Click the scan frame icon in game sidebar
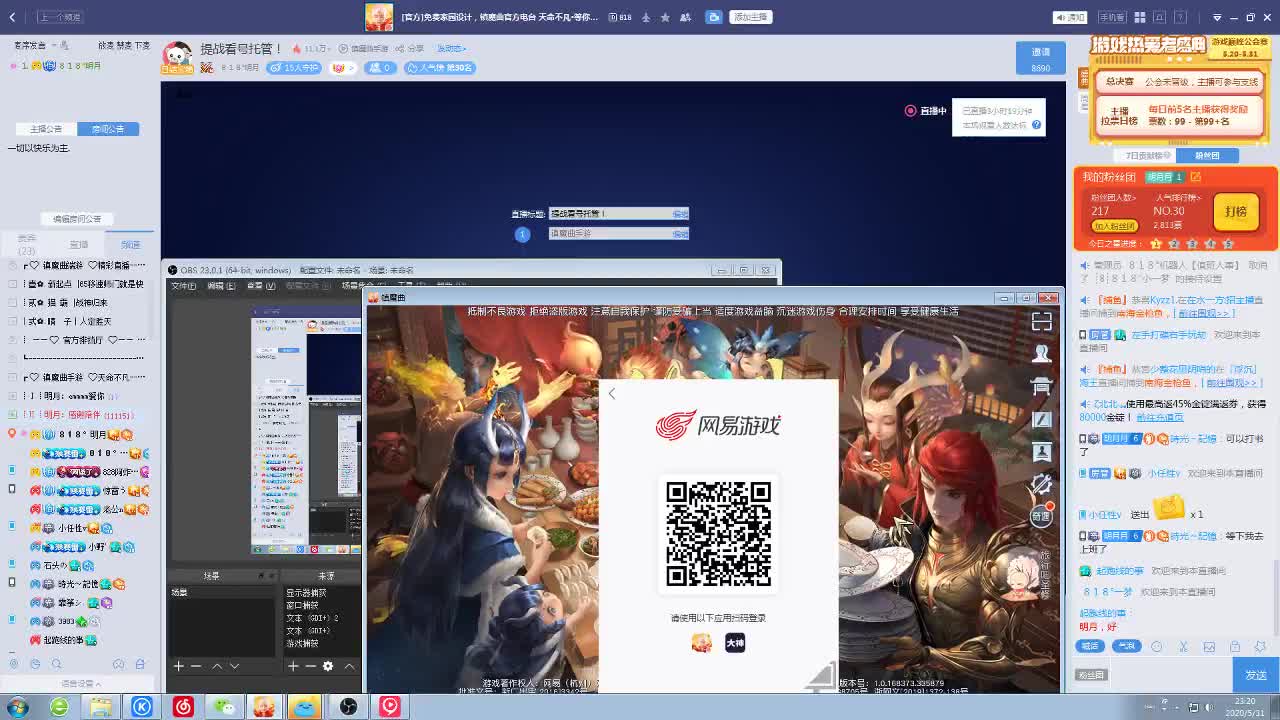 coord(1042,321)
